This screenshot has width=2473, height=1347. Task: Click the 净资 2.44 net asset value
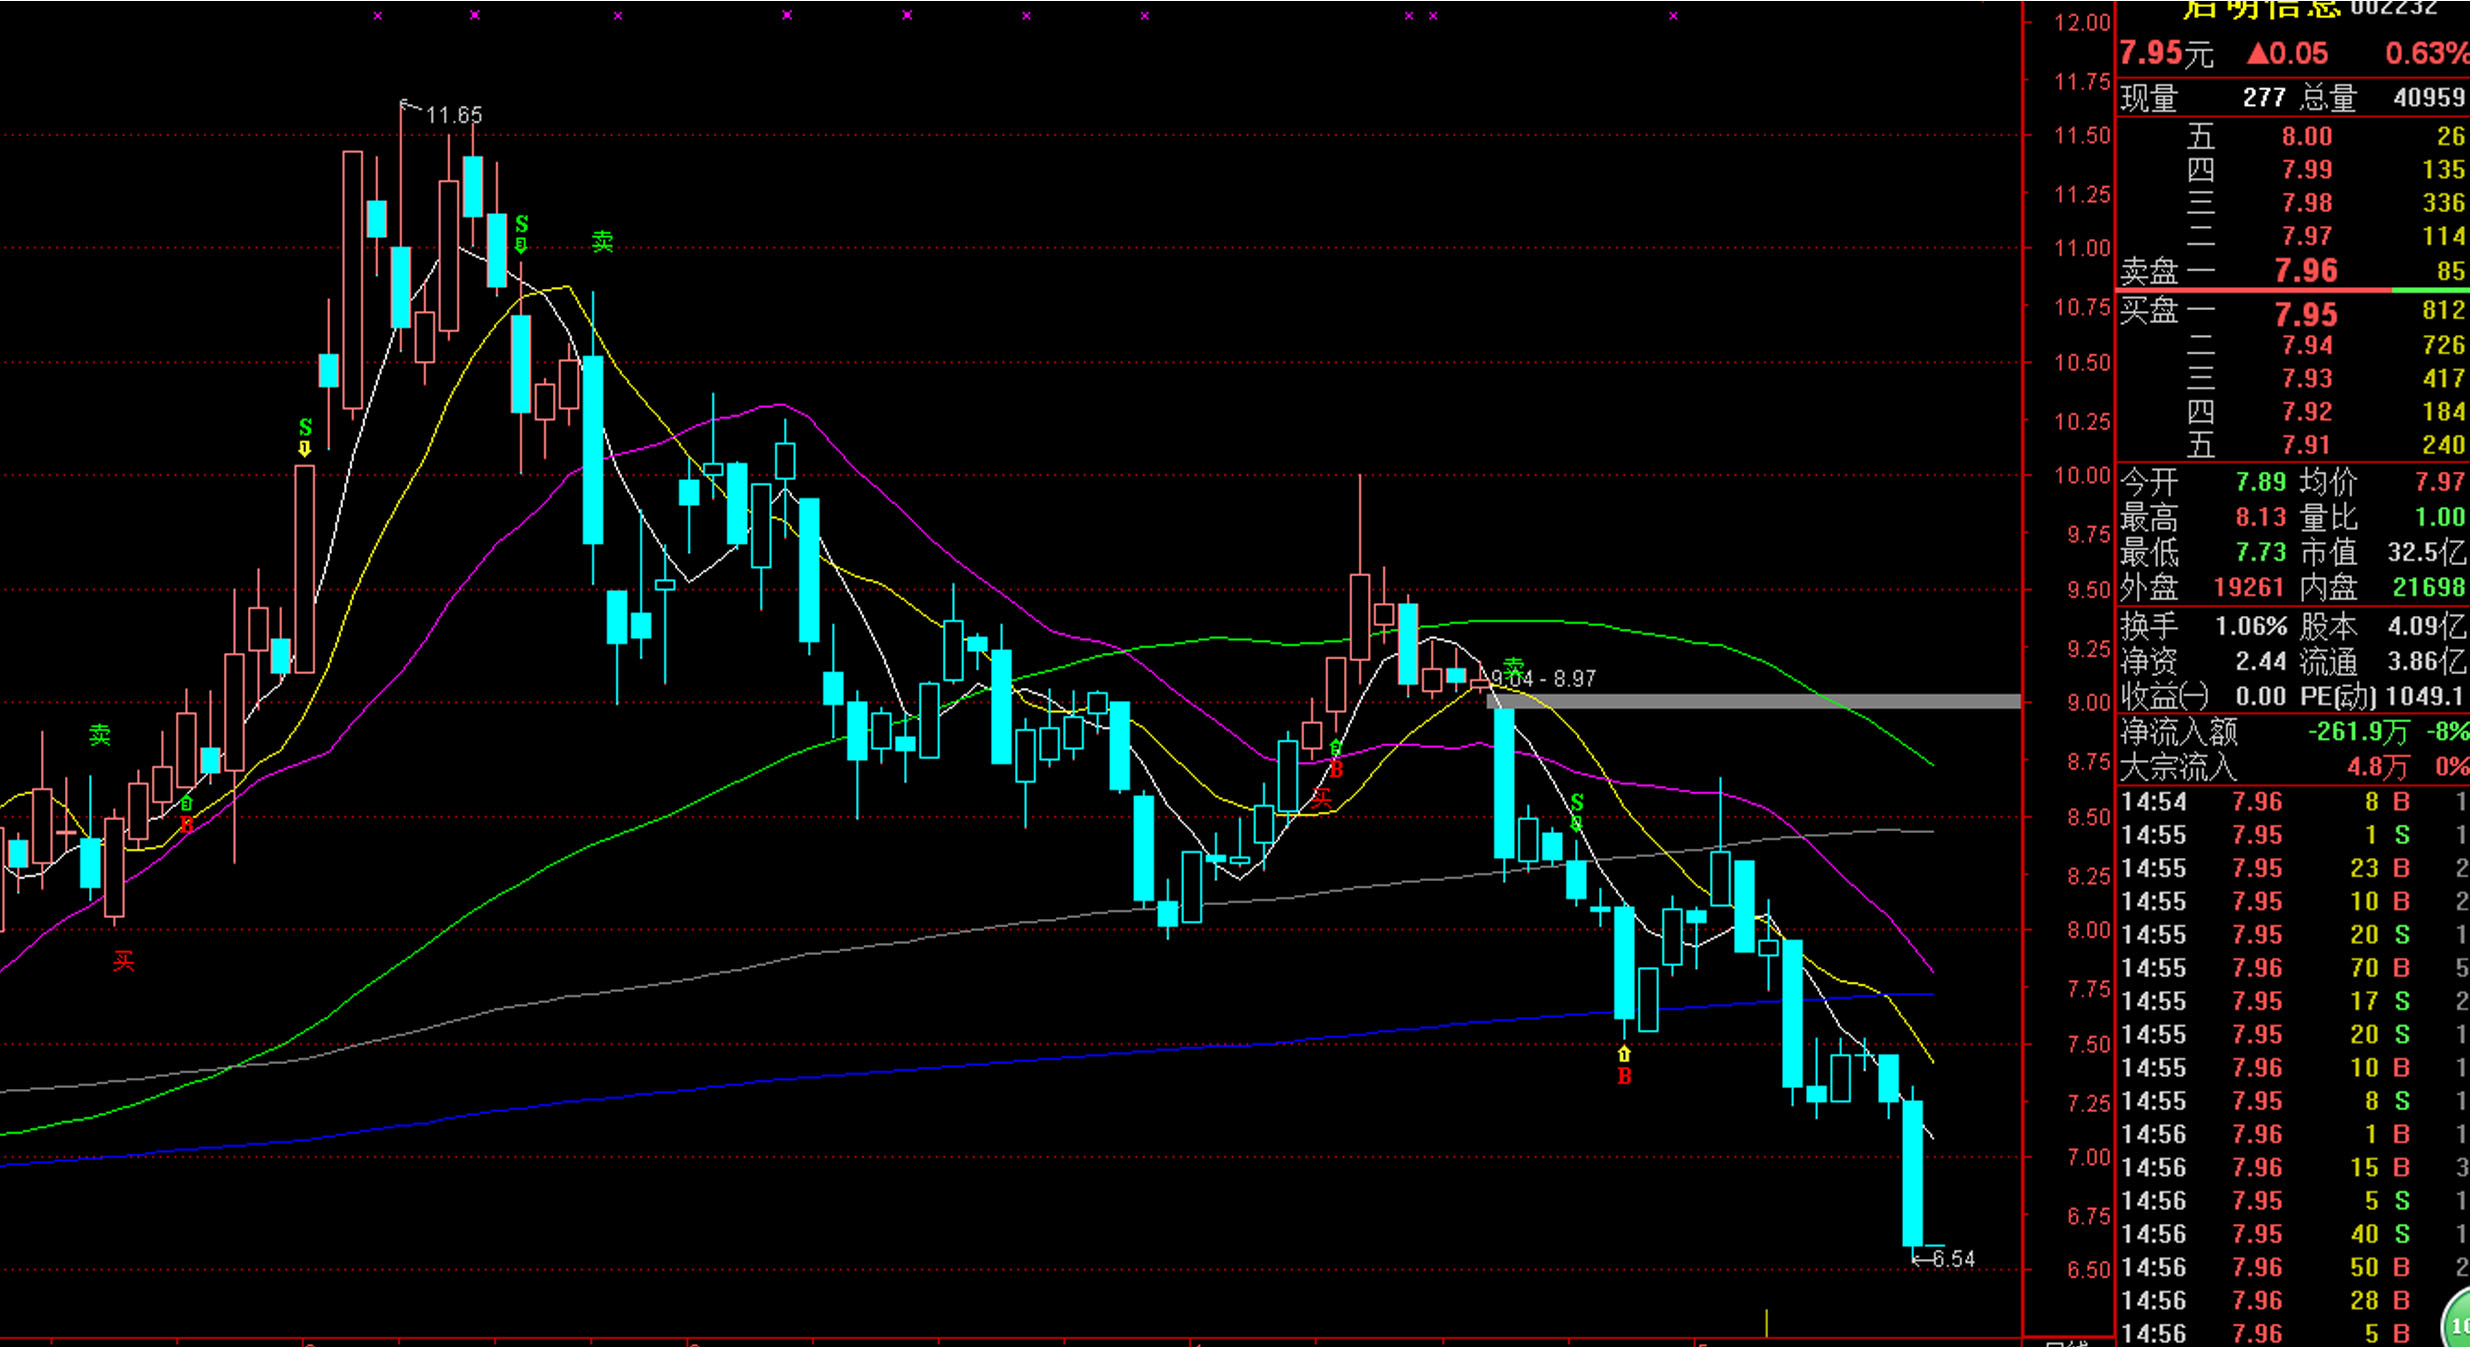2261,661
